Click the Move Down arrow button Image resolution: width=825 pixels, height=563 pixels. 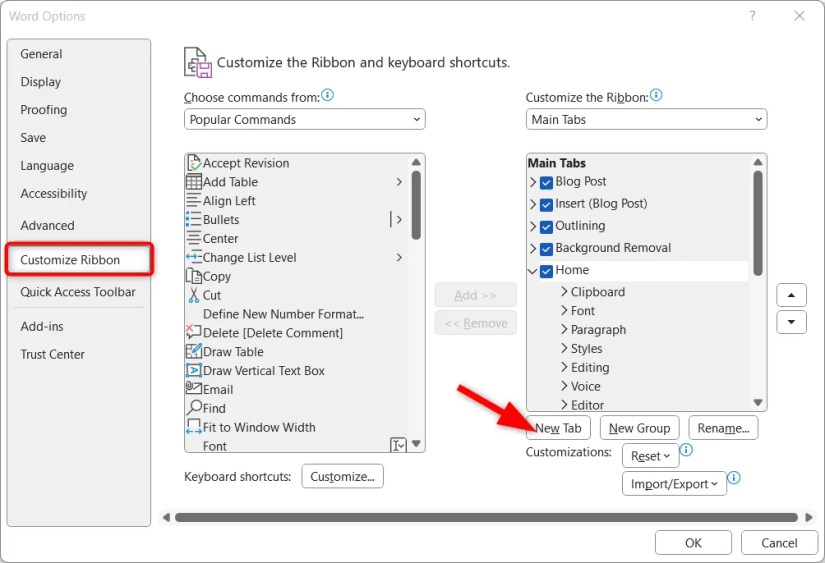point(791,322)
